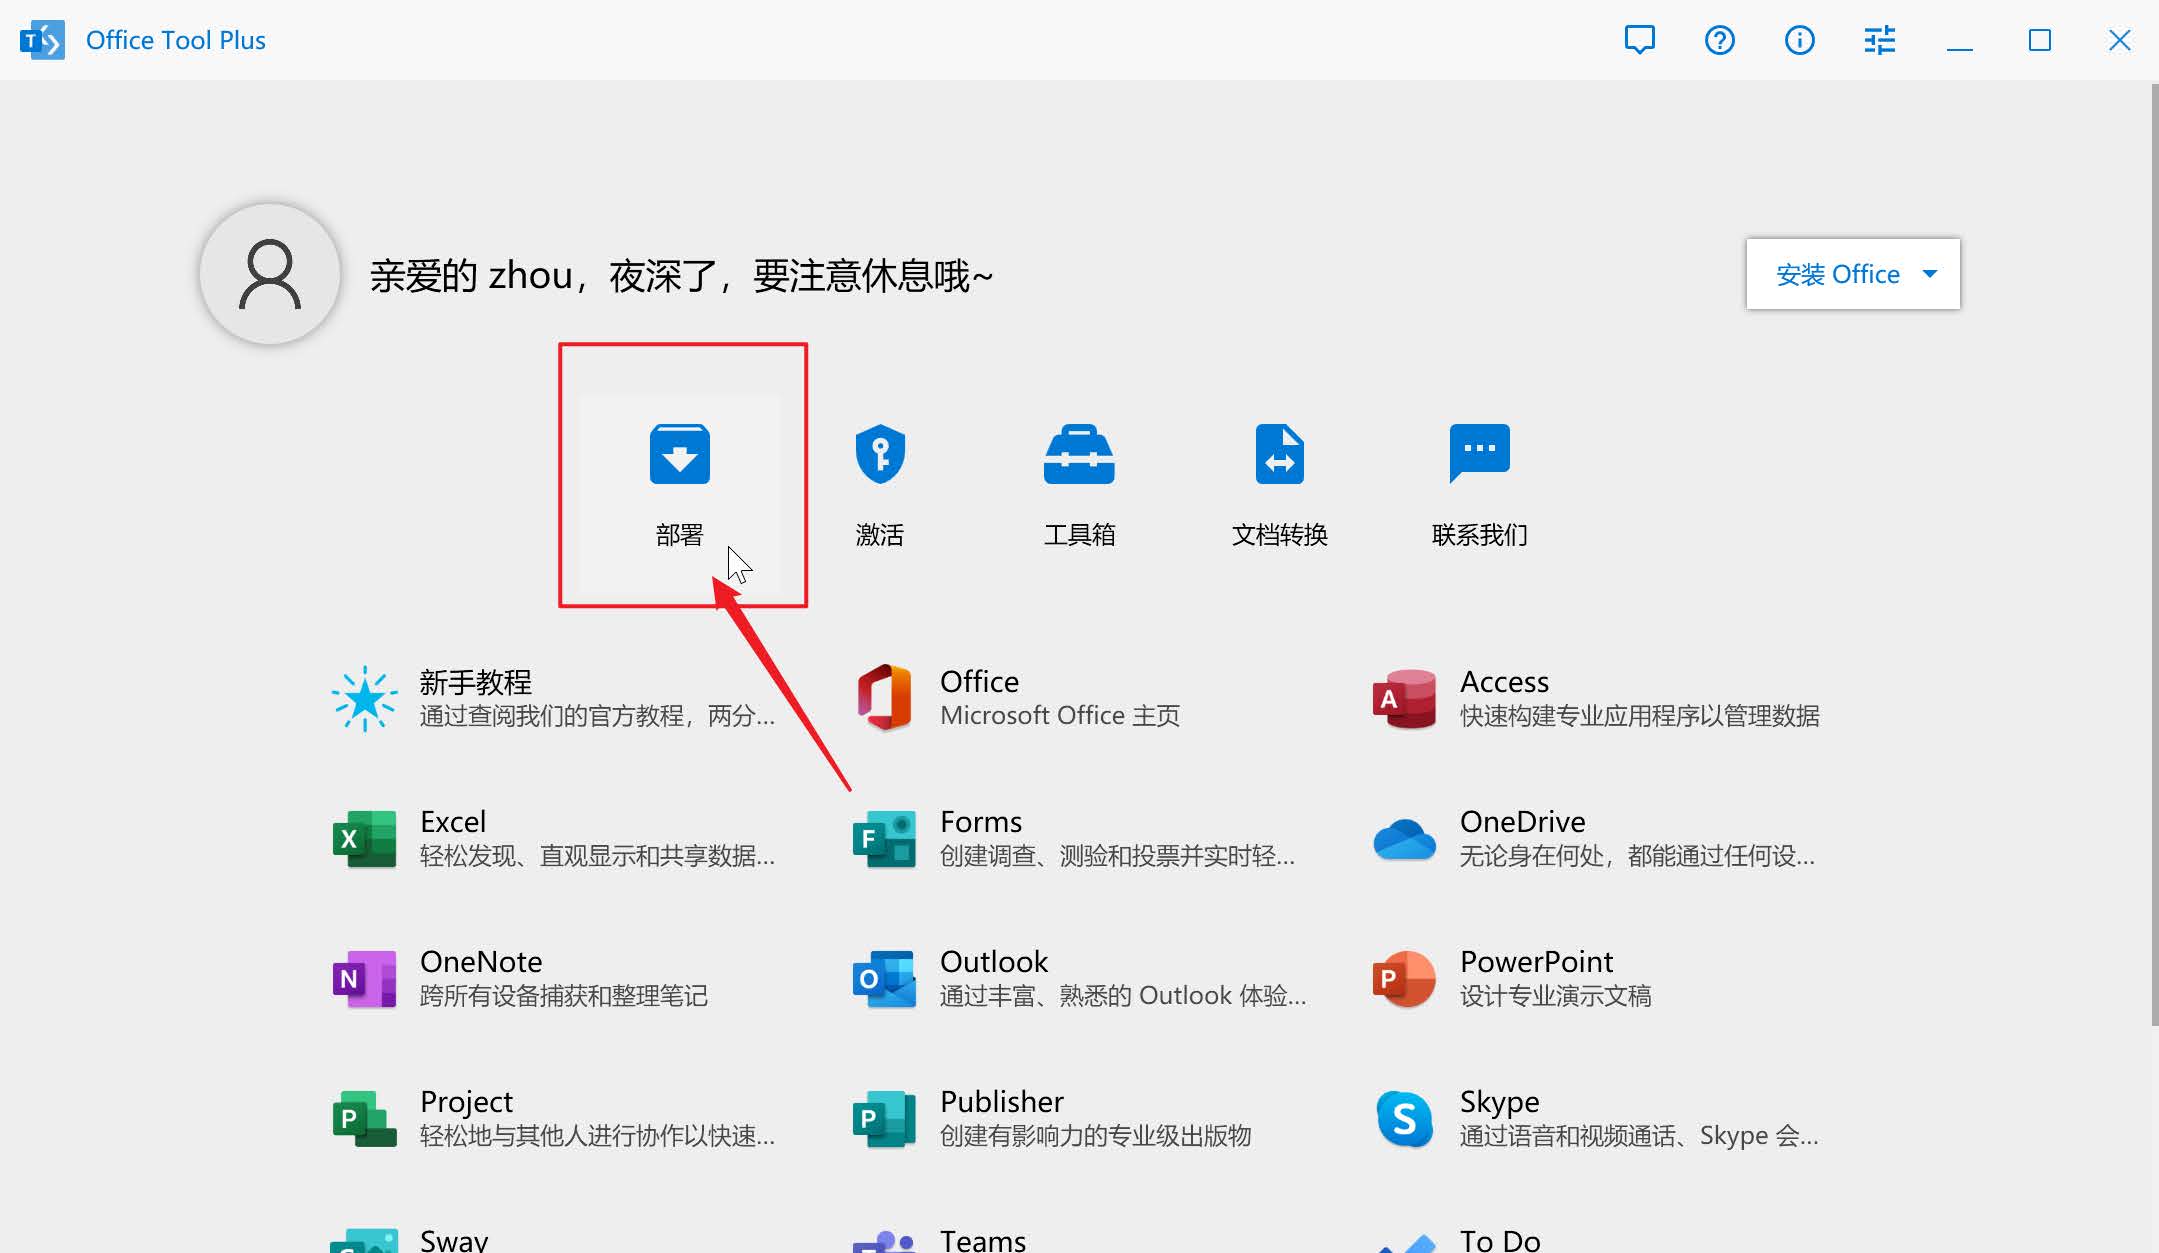Click the user avatar icon

[x=270, y=274]
